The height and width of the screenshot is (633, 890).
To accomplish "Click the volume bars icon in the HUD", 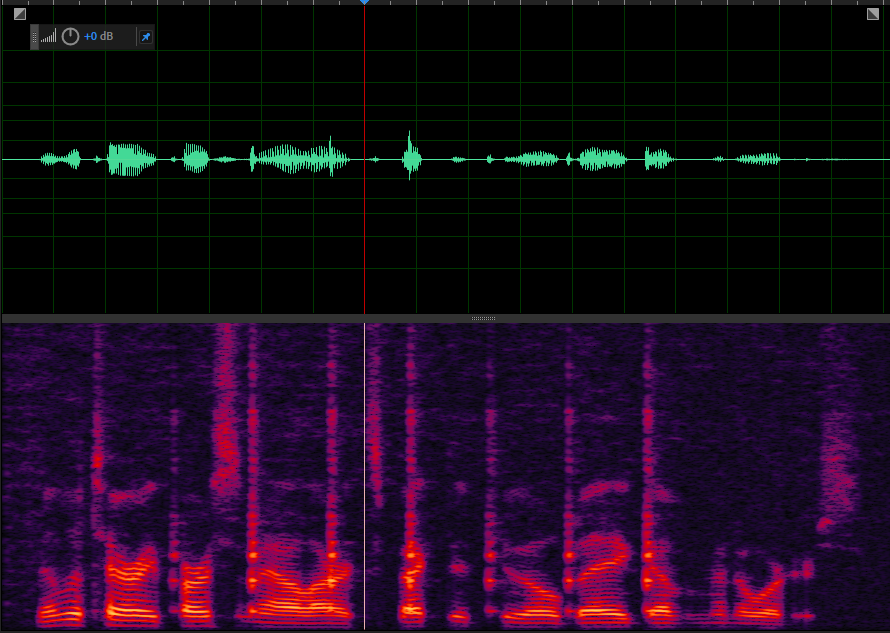I will coord(48,37).
